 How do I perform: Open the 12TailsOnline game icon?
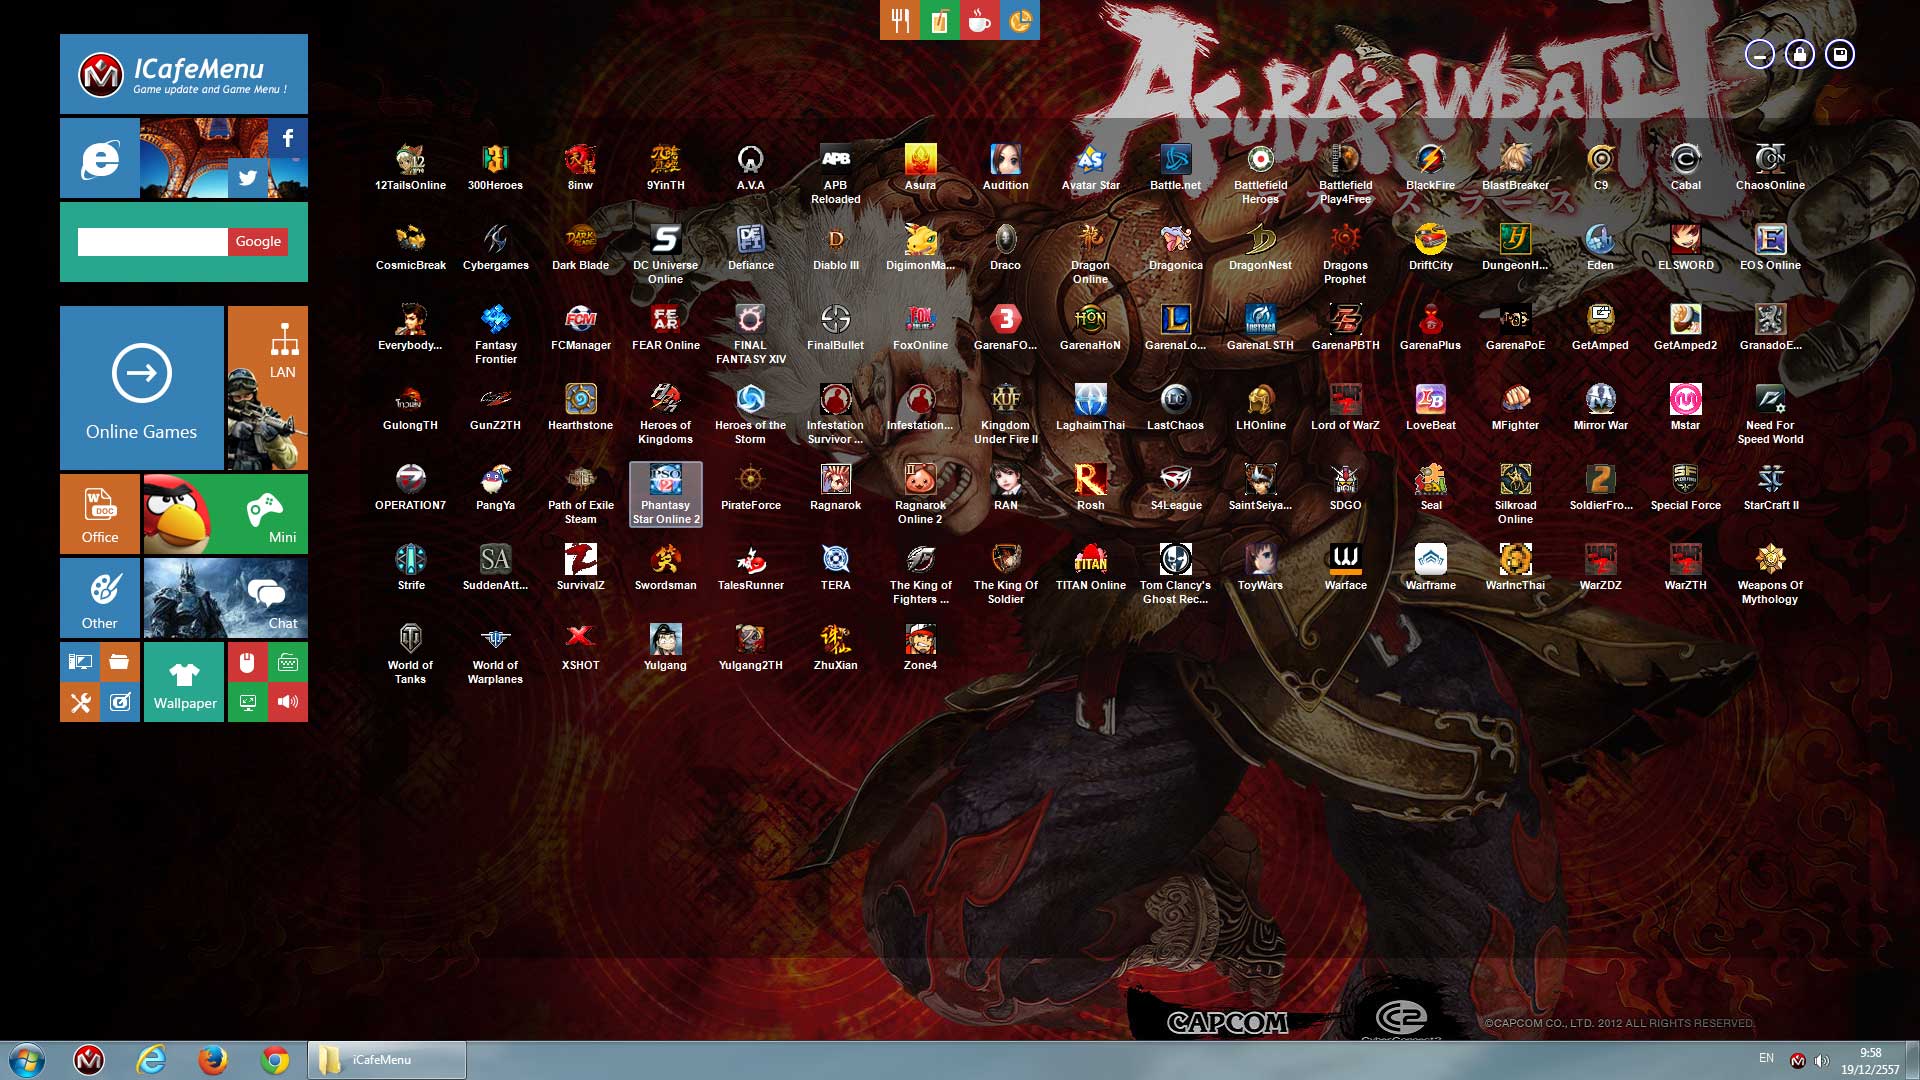click(410, 167)
